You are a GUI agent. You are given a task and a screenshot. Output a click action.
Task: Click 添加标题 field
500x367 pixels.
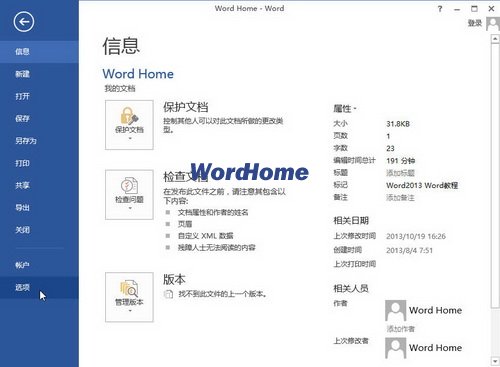[x=400, y=173]
